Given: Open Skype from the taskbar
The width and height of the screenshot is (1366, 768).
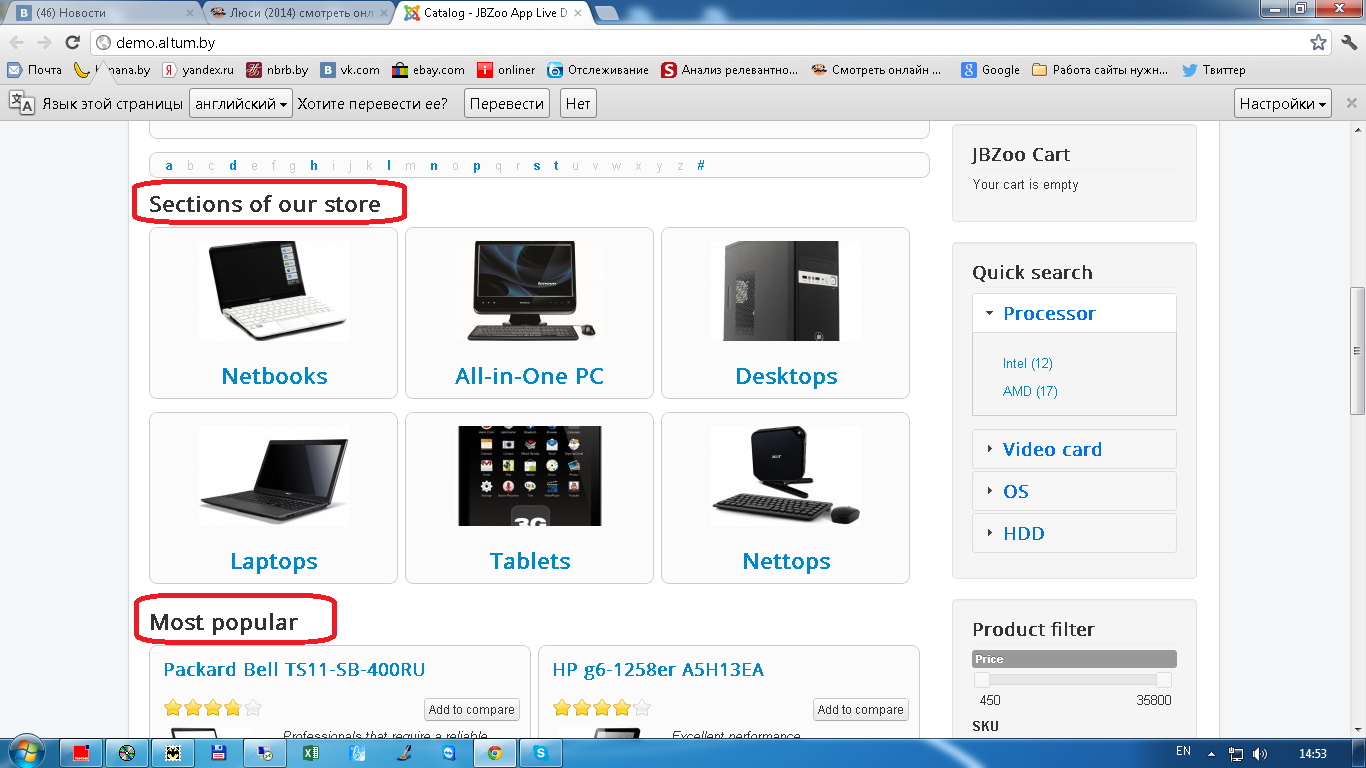Looking at the screenshot, I should click(x=541, y=753).
